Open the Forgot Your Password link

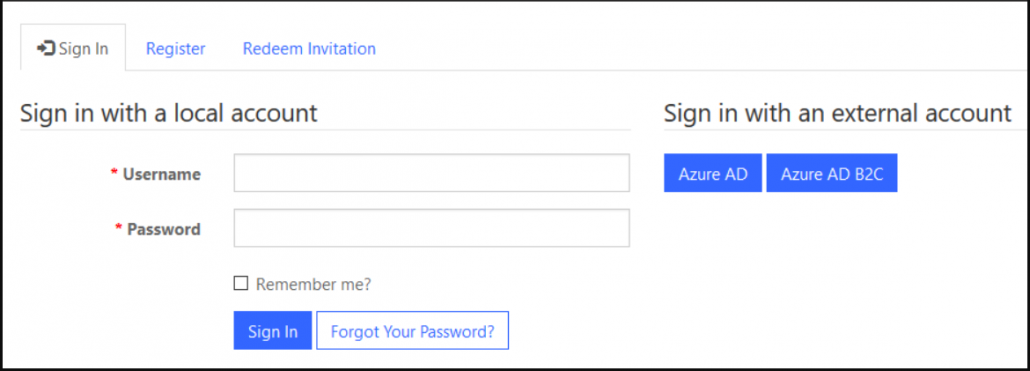413,331
